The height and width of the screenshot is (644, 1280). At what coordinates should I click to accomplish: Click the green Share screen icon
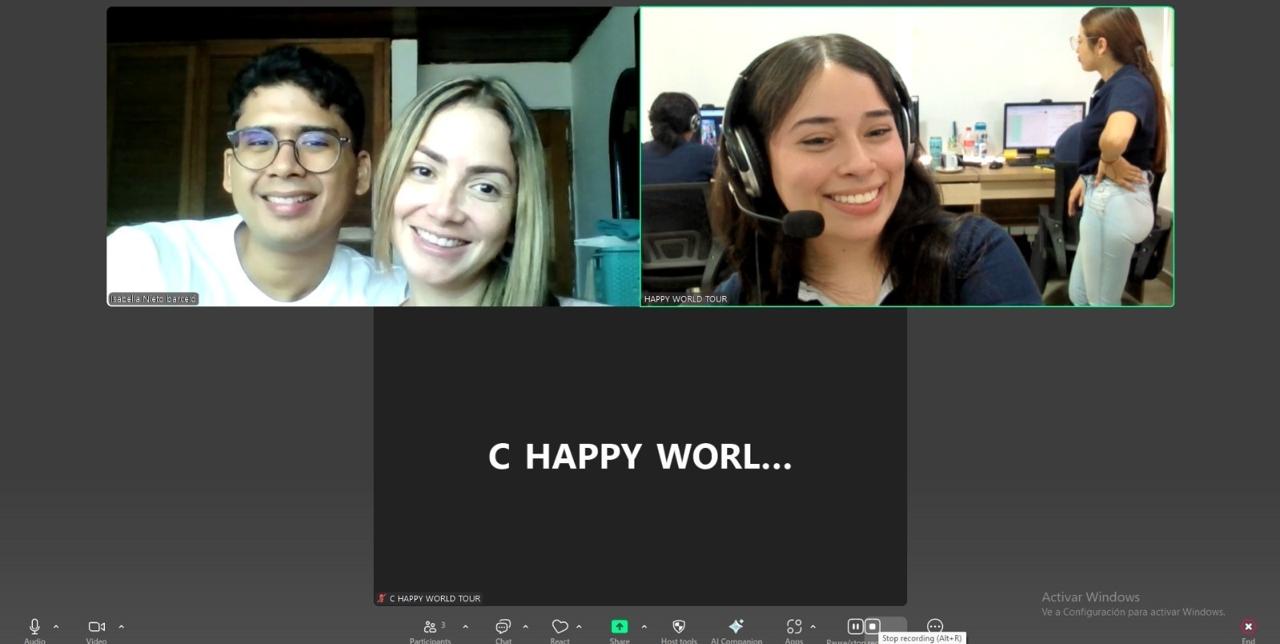tap(619, 627)
